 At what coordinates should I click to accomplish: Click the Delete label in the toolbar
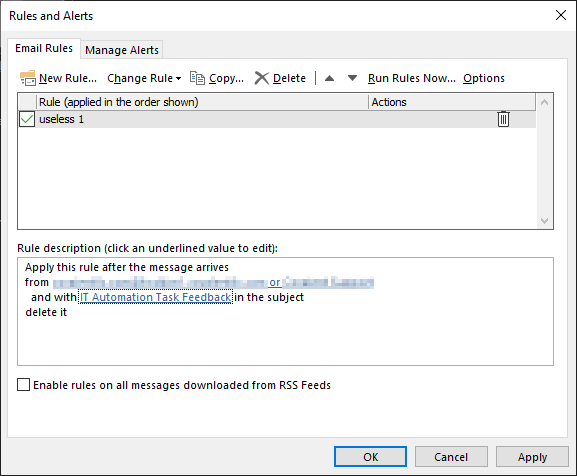(x=289, y=78)
